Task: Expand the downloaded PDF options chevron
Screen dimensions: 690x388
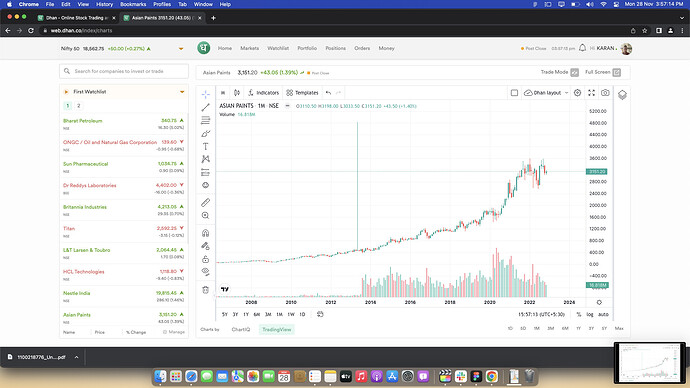Action: [x=76, y=357]
